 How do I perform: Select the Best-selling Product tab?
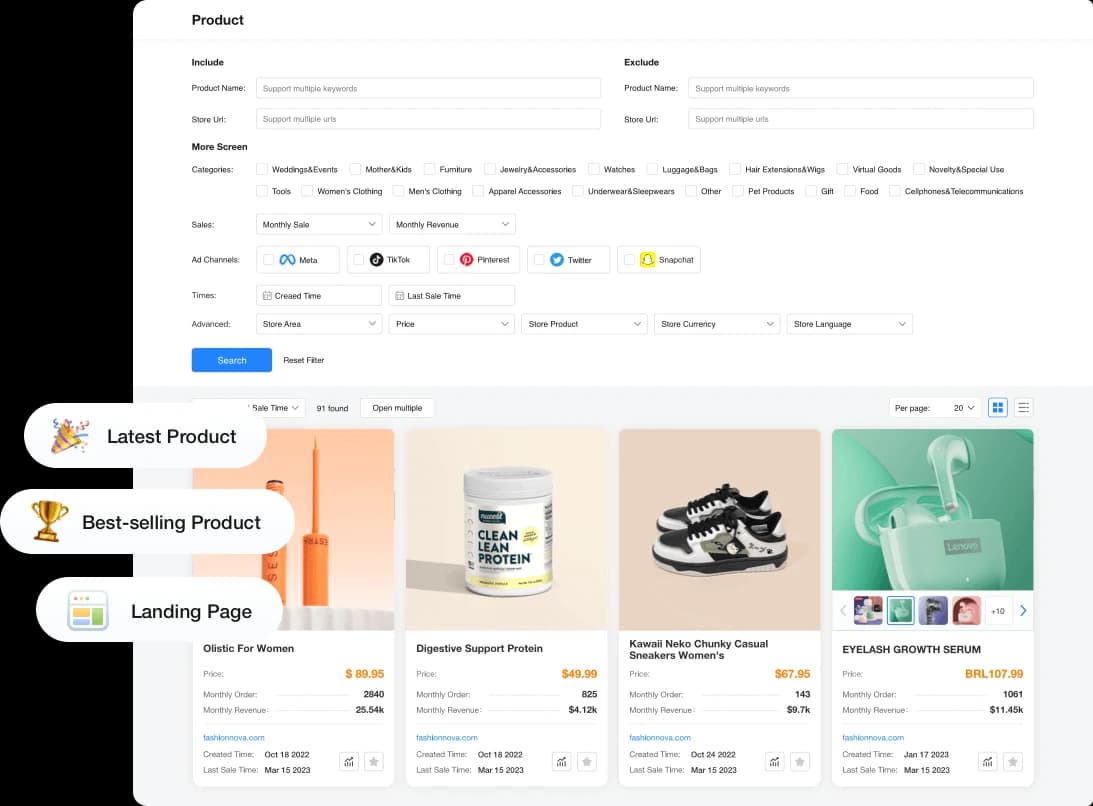tap(148, 522)
